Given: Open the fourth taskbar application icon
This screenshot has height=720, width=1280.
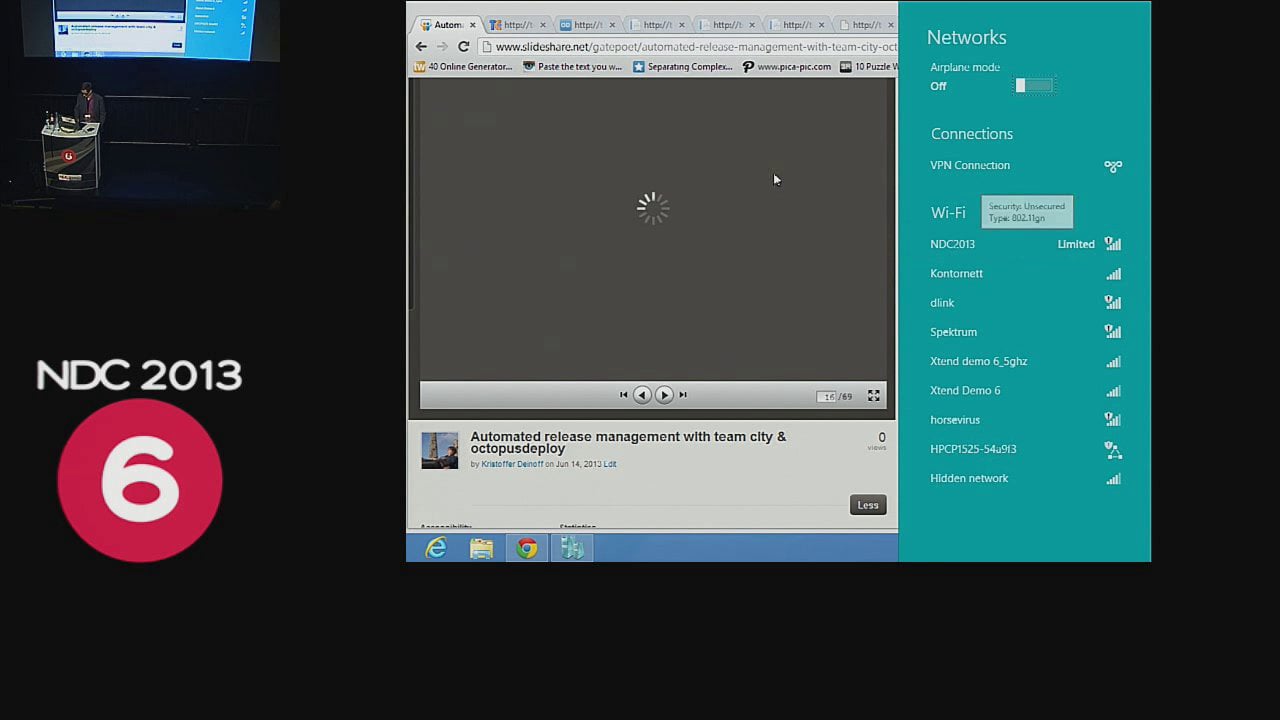Looking at the screenshot, I should 572,548.
